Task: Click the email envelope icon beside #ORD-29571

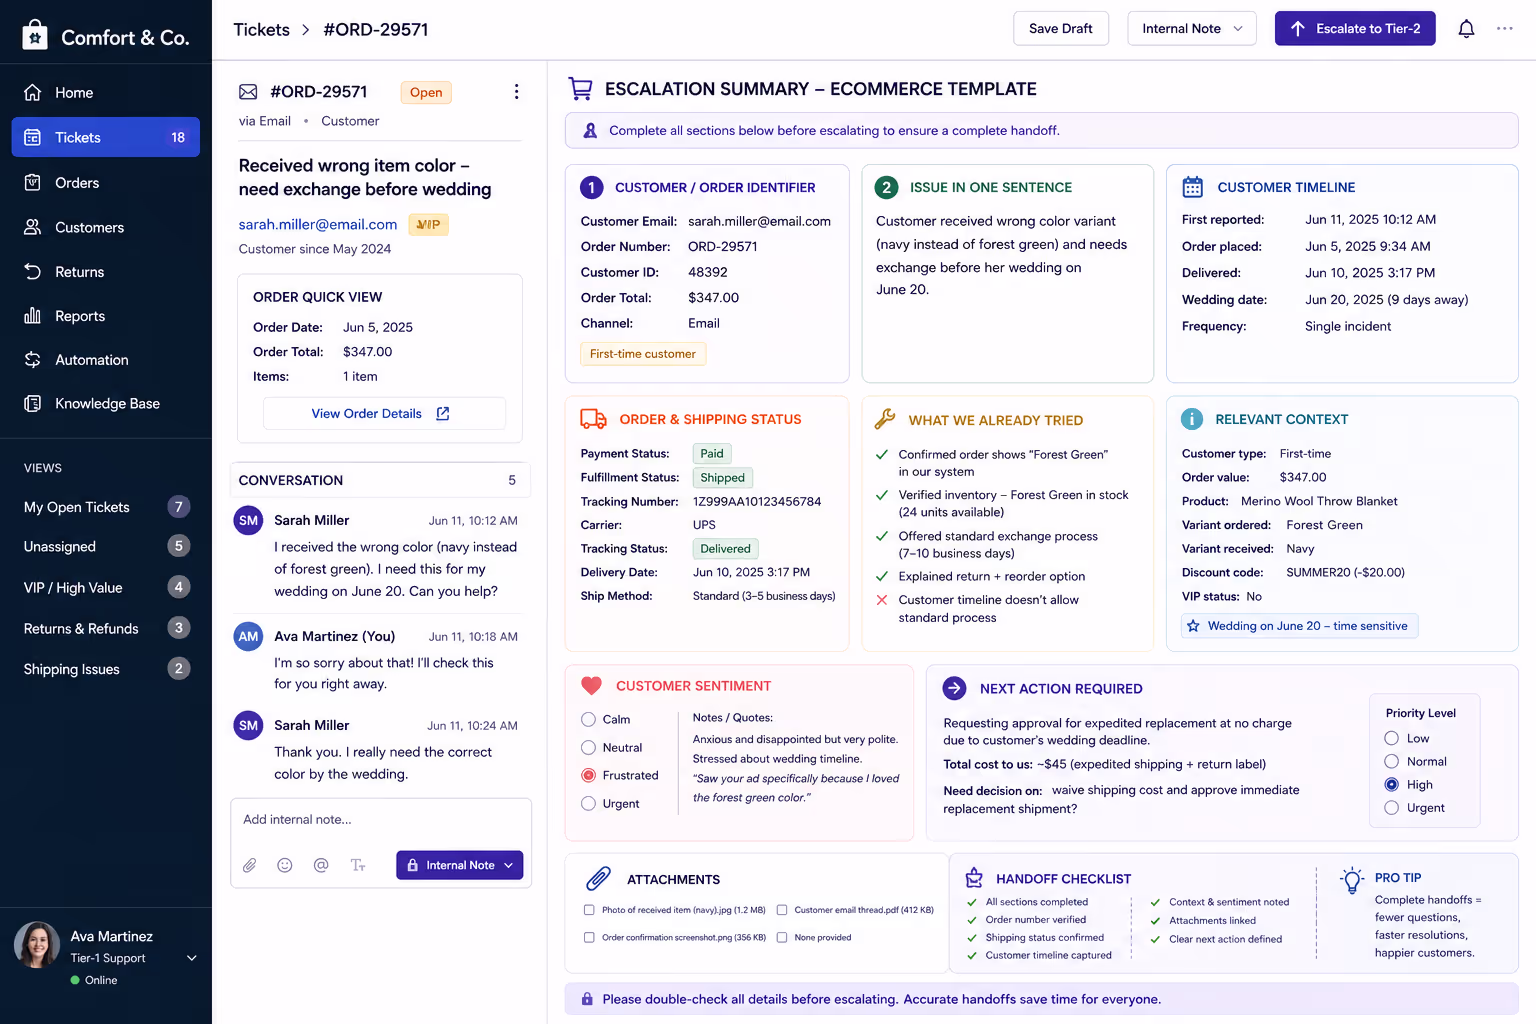Action: click(x=248, y=92)
